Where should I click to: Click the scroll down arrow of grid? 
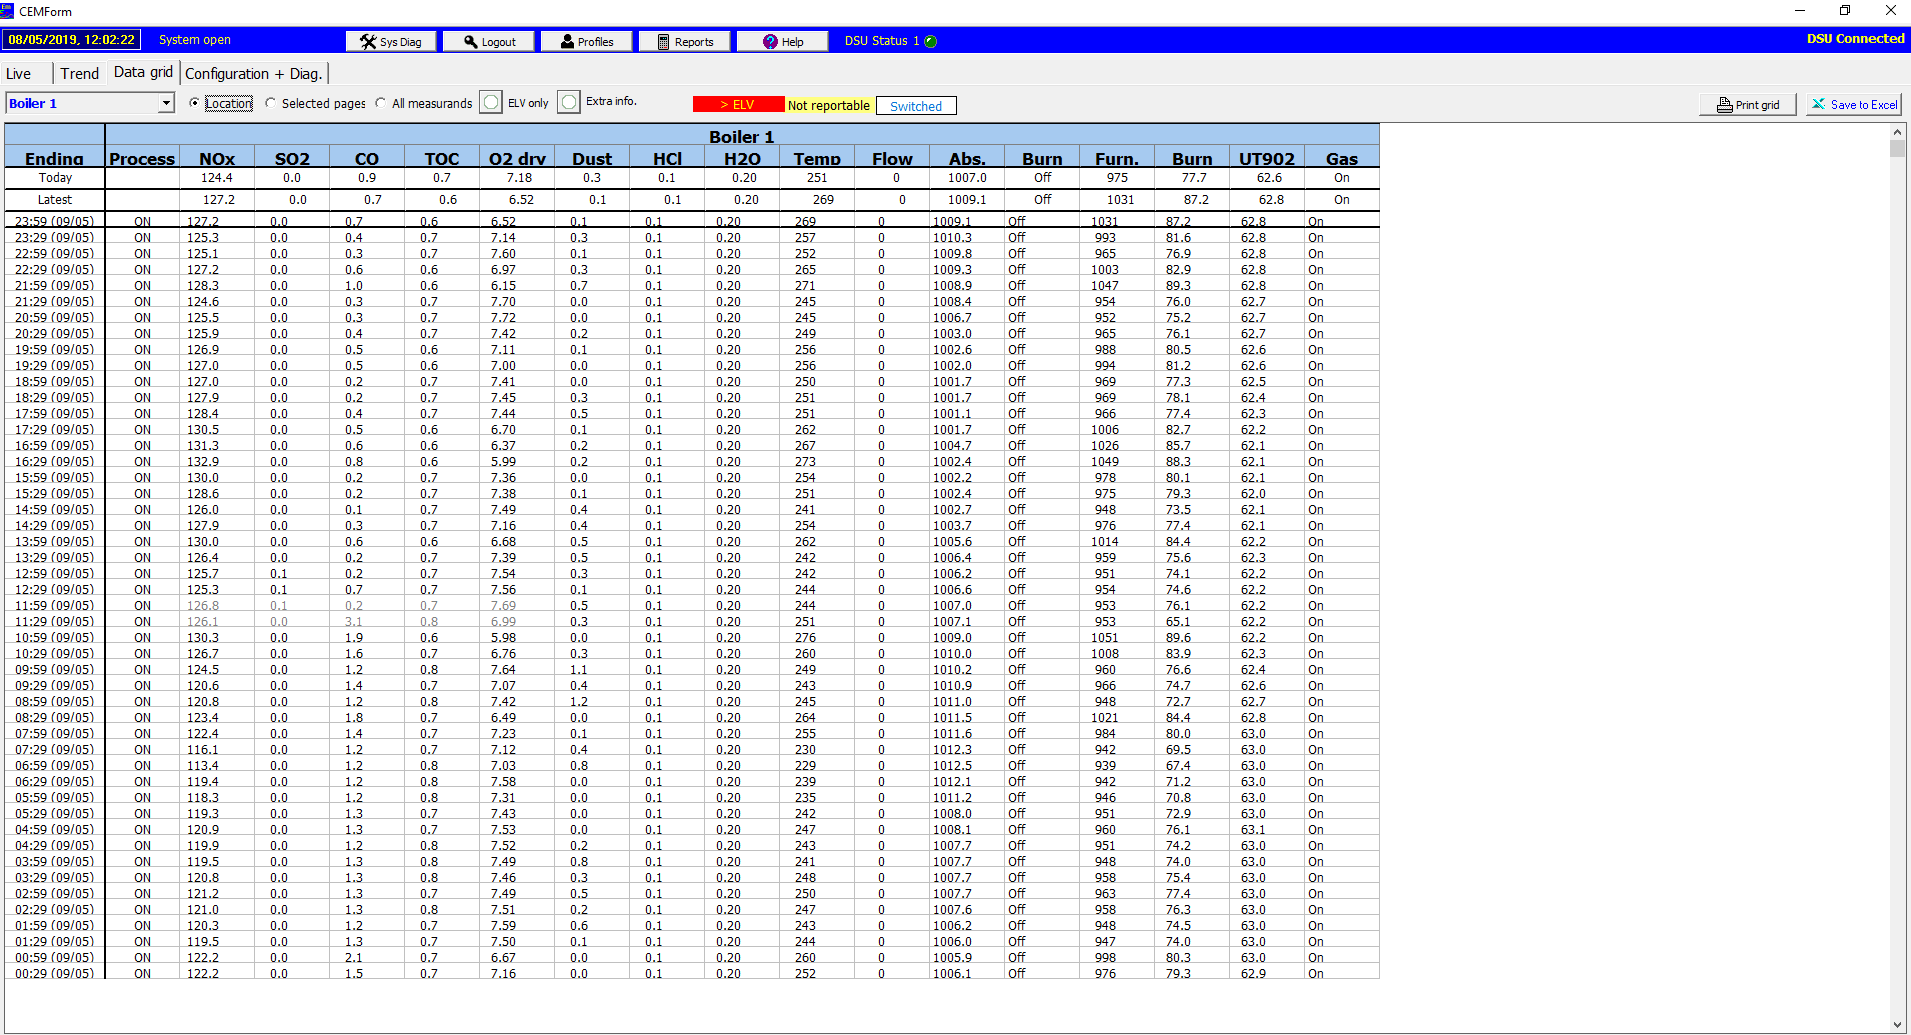coord(1897,1025)
